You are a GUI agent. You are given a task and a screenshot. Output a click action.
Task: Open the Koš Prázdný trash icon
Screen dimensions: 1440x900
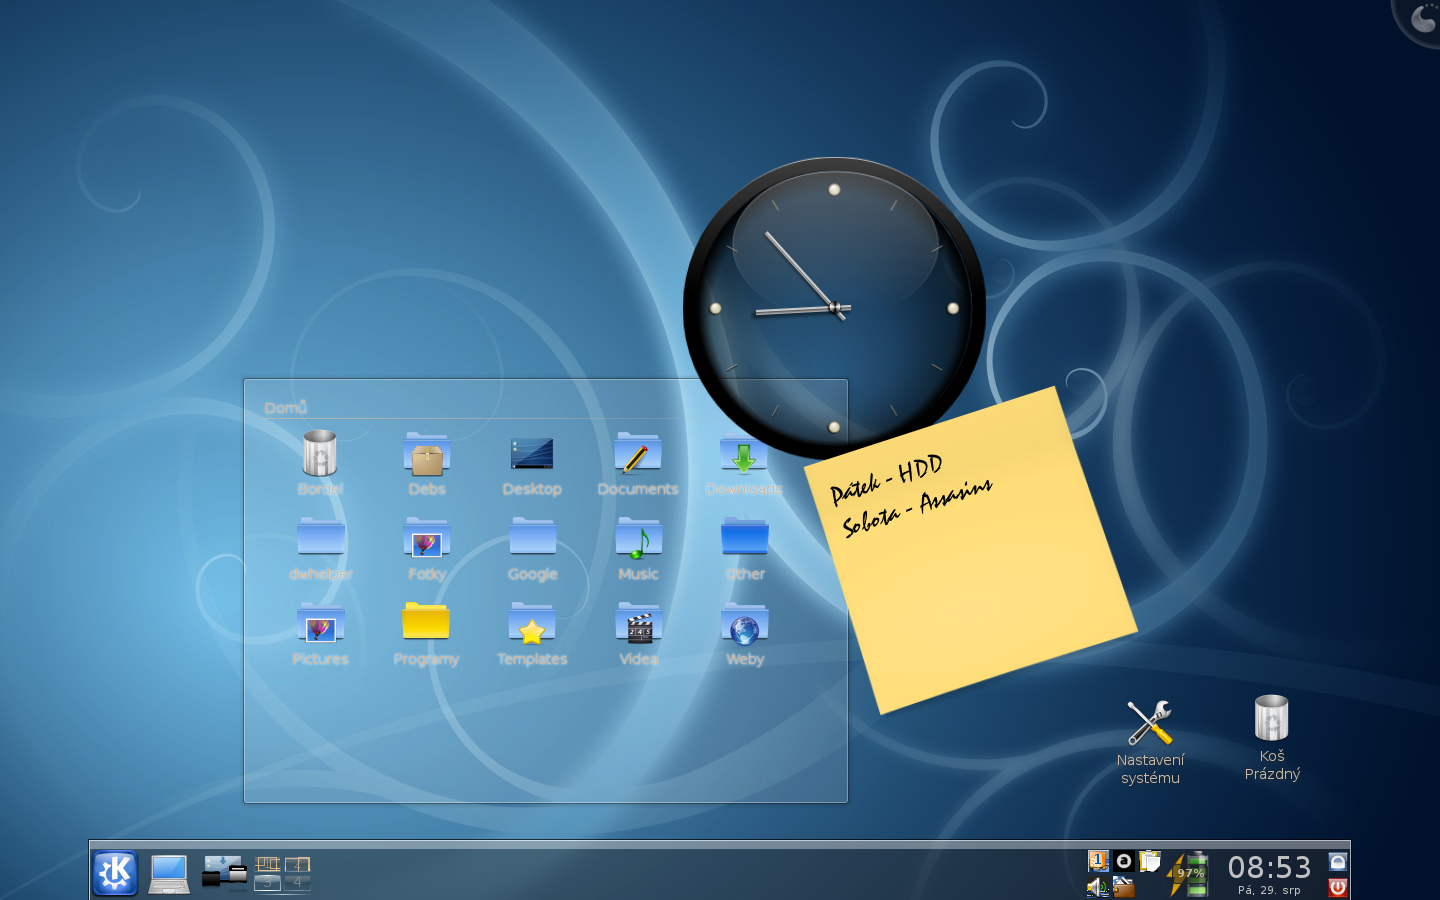pyautogui.click(x=1272, y=738)
